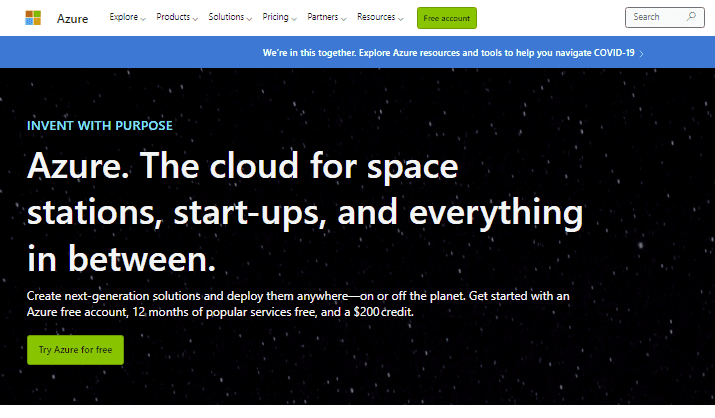Open the Pricing menu
The height and width of the screenshot is (418, 715).
pos(280,17)
